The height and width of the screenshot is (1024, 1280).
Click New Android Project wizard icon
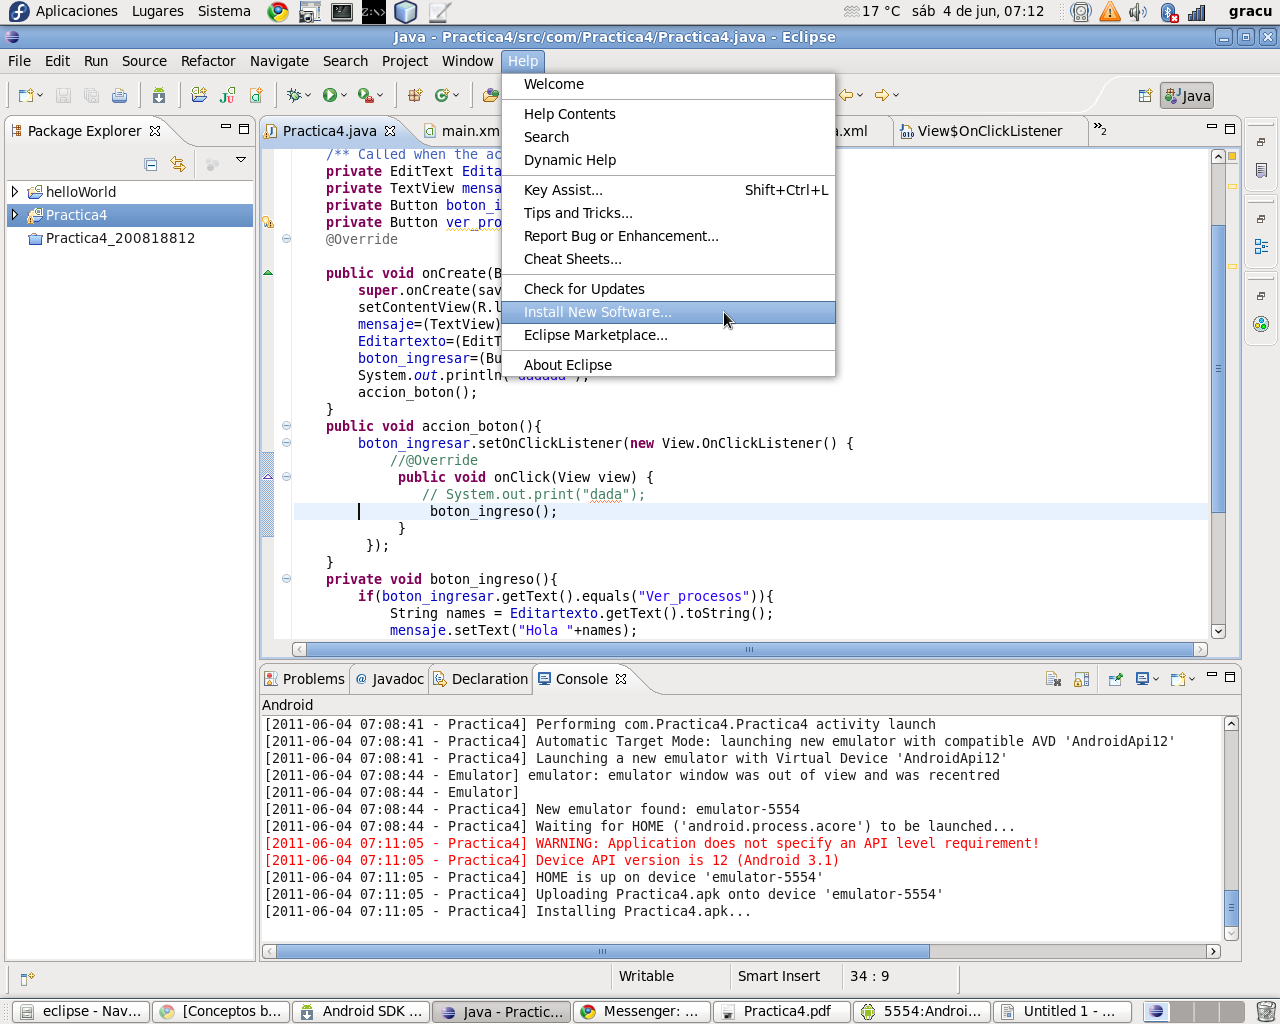click(199, 95)
